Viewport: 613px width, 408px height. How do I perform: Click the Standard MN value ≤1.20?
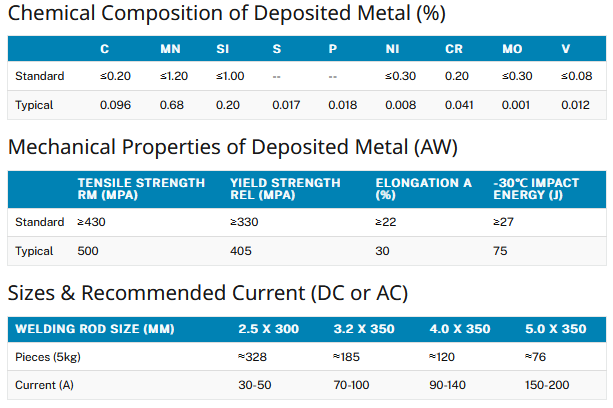point(175,76)
